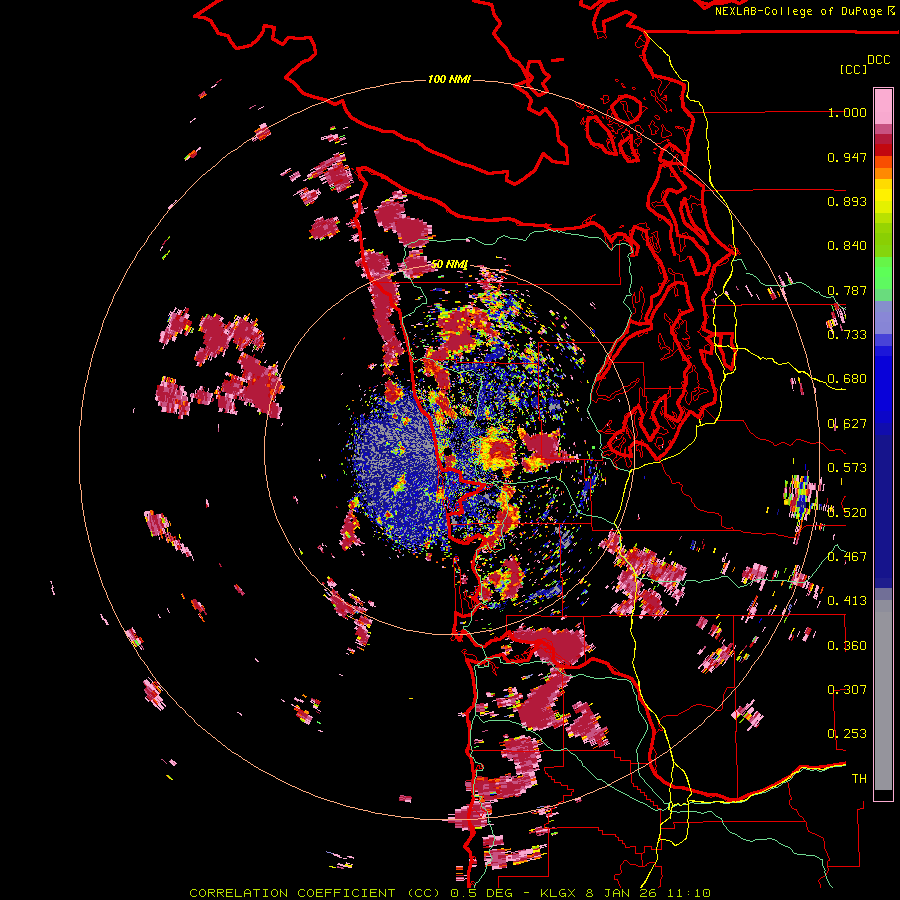Click the 0.627 scale value

click(847, 424)
